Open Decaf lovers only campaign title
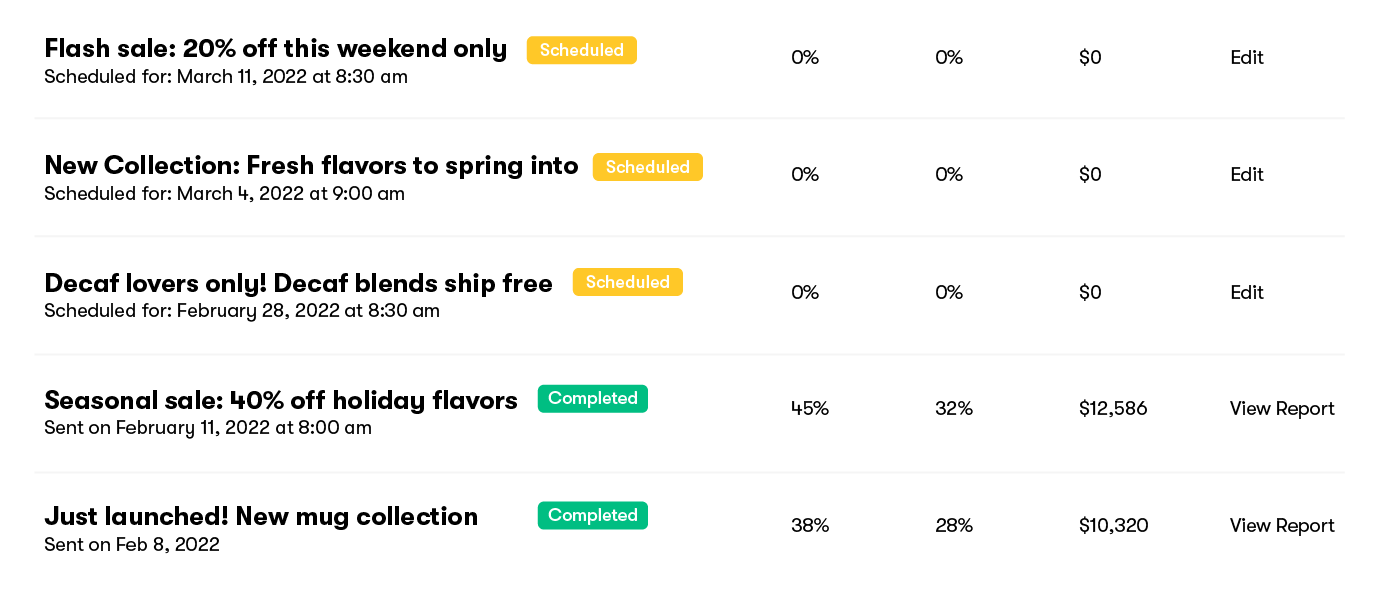 tap(299, 283)
